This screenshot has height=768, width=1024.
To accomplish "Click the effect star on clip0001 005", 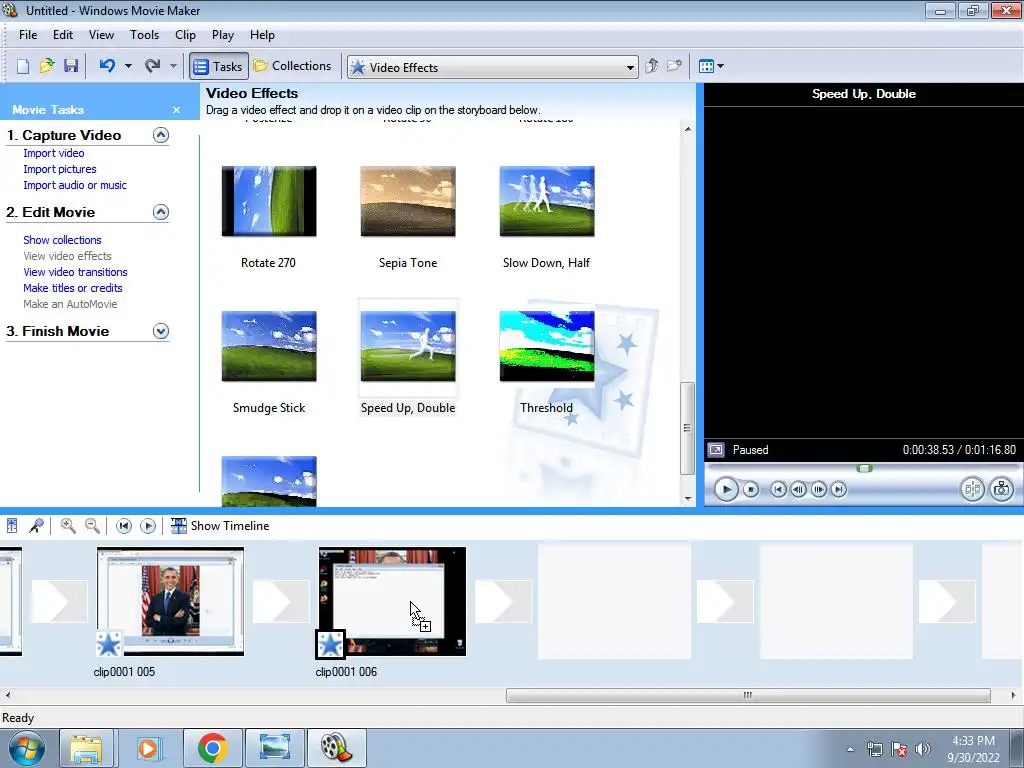I will tap(109, 645).
